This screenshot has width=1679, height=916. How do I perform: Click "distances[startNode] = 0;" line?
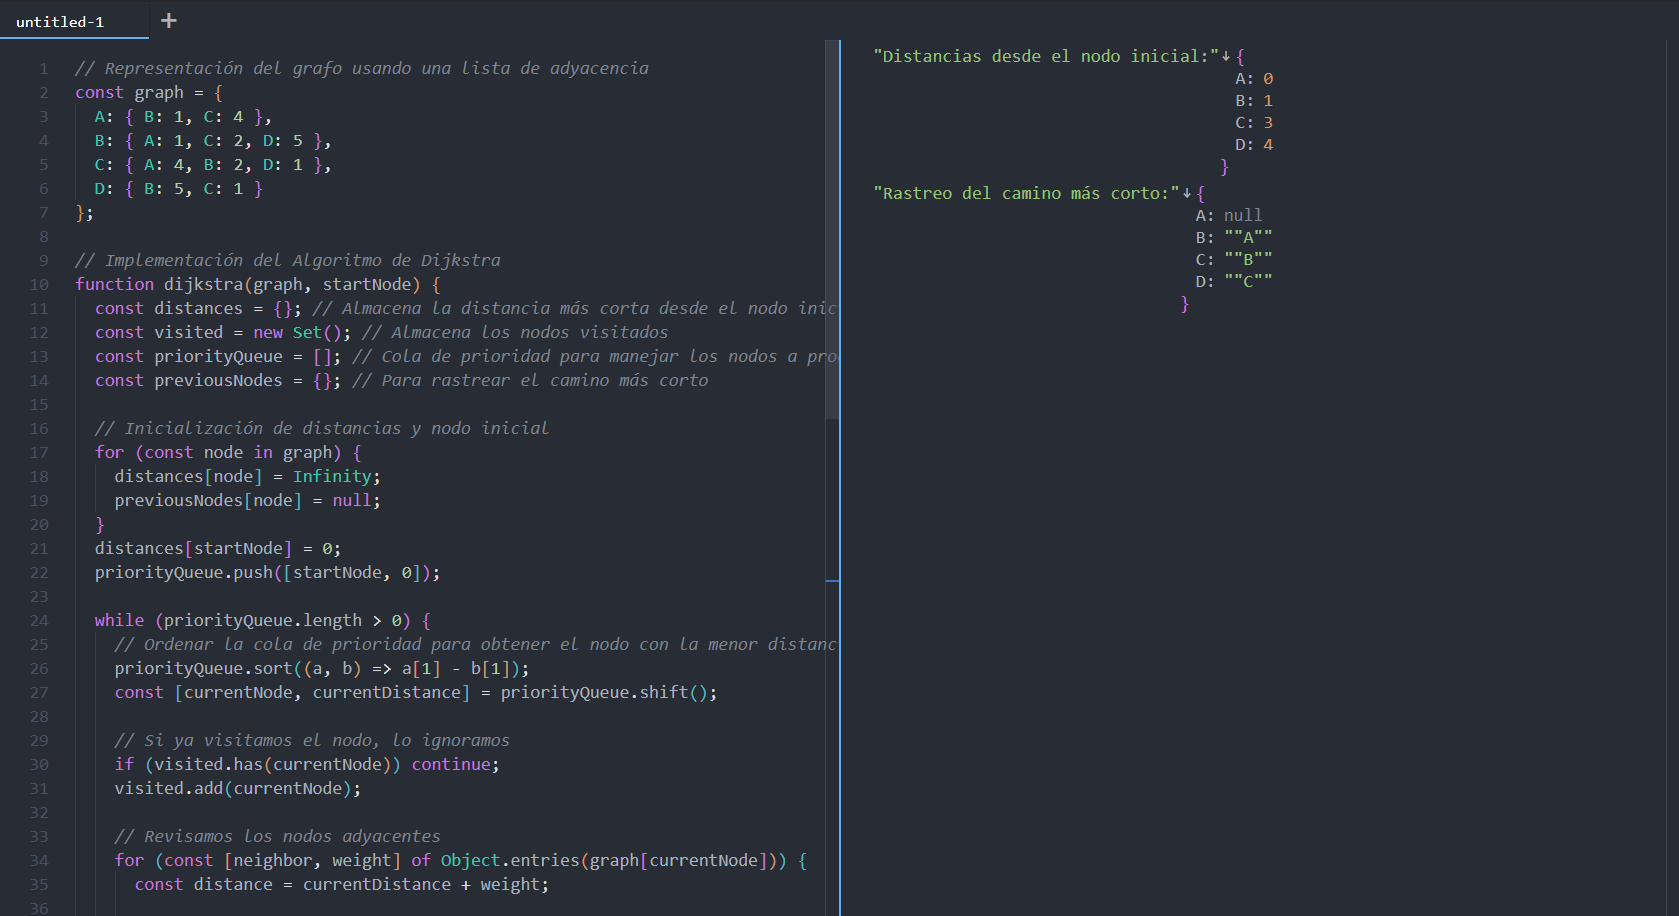218,549
